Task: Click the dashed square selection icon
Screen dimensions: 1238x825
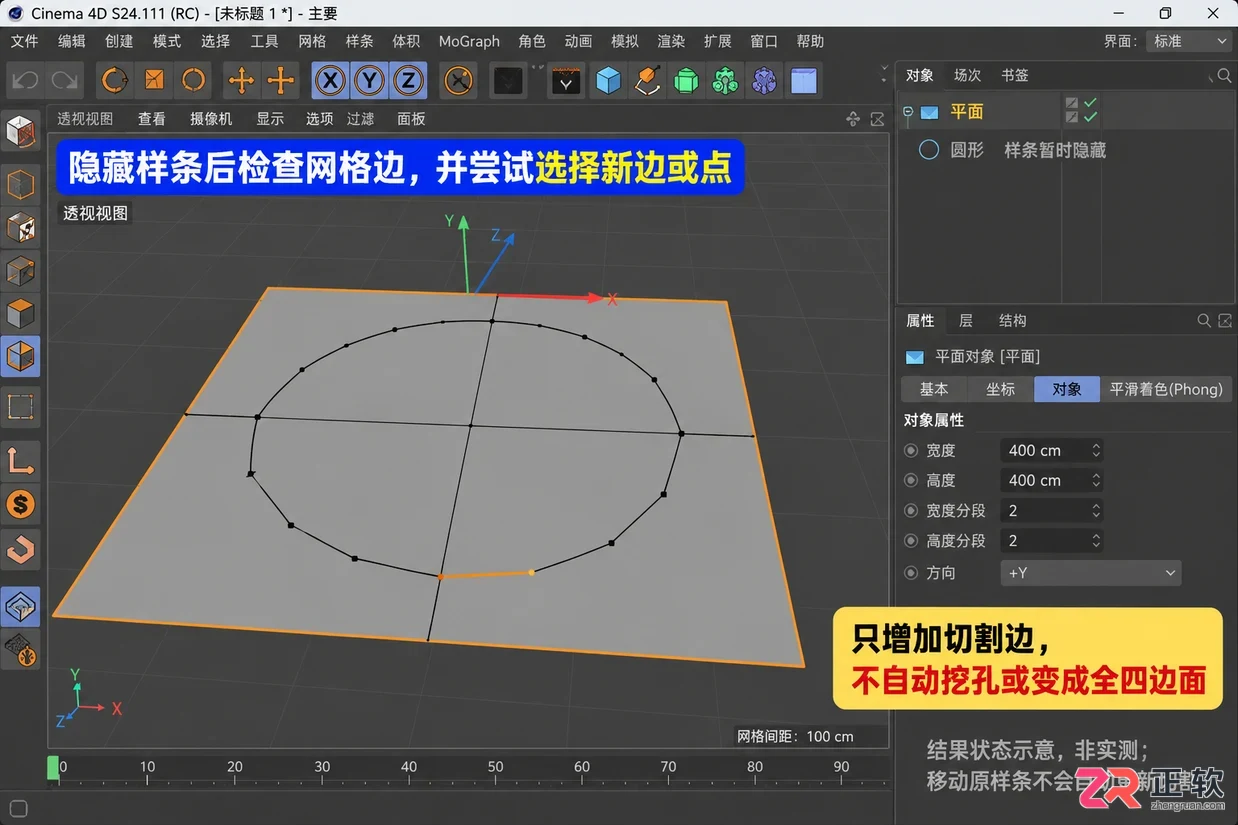Action: click(21, 407)
